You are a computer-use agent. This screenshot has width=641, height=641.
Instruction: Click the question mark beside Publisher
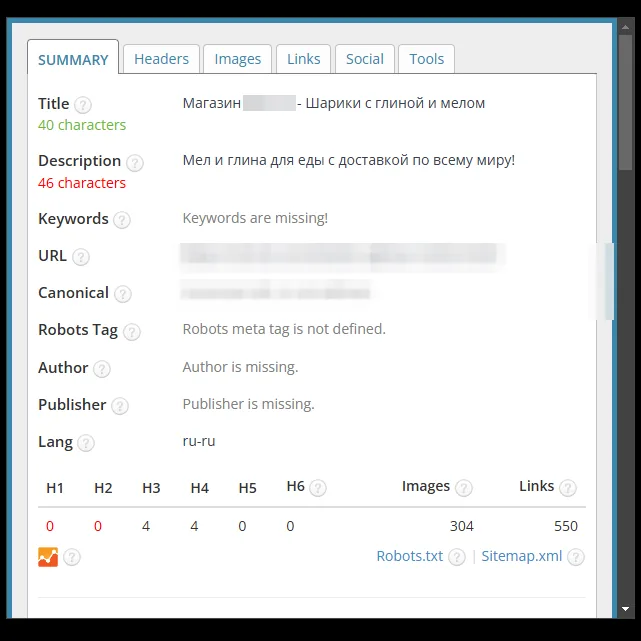coord(120,406)
